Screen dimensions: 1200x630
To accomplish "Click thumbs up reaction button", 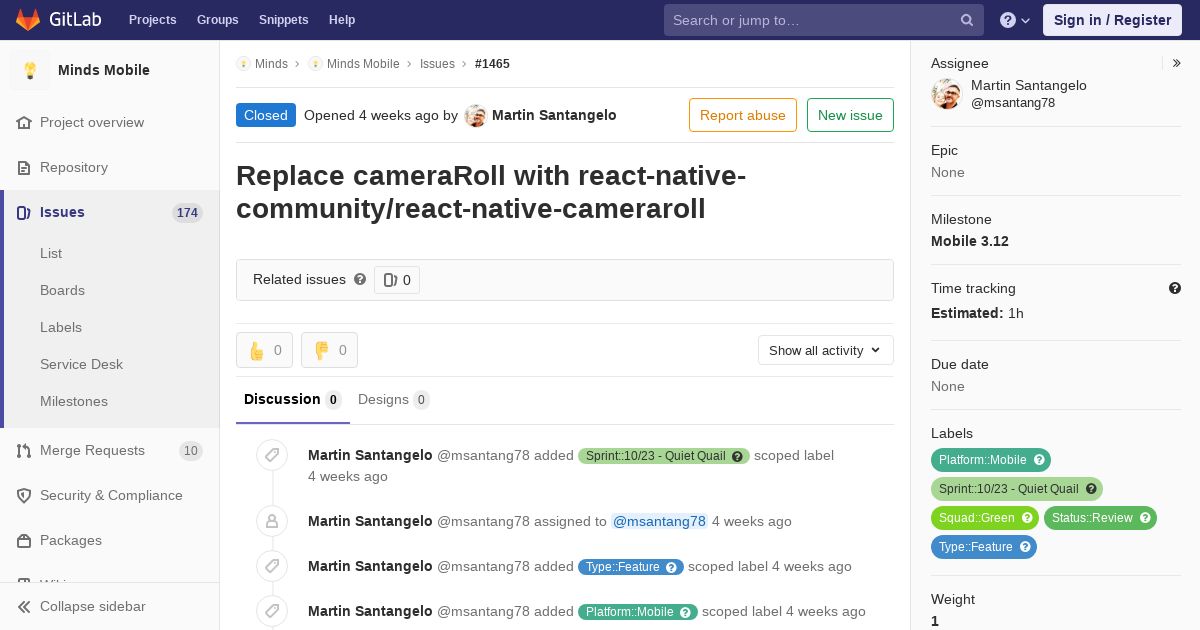I will click(264, 350).
